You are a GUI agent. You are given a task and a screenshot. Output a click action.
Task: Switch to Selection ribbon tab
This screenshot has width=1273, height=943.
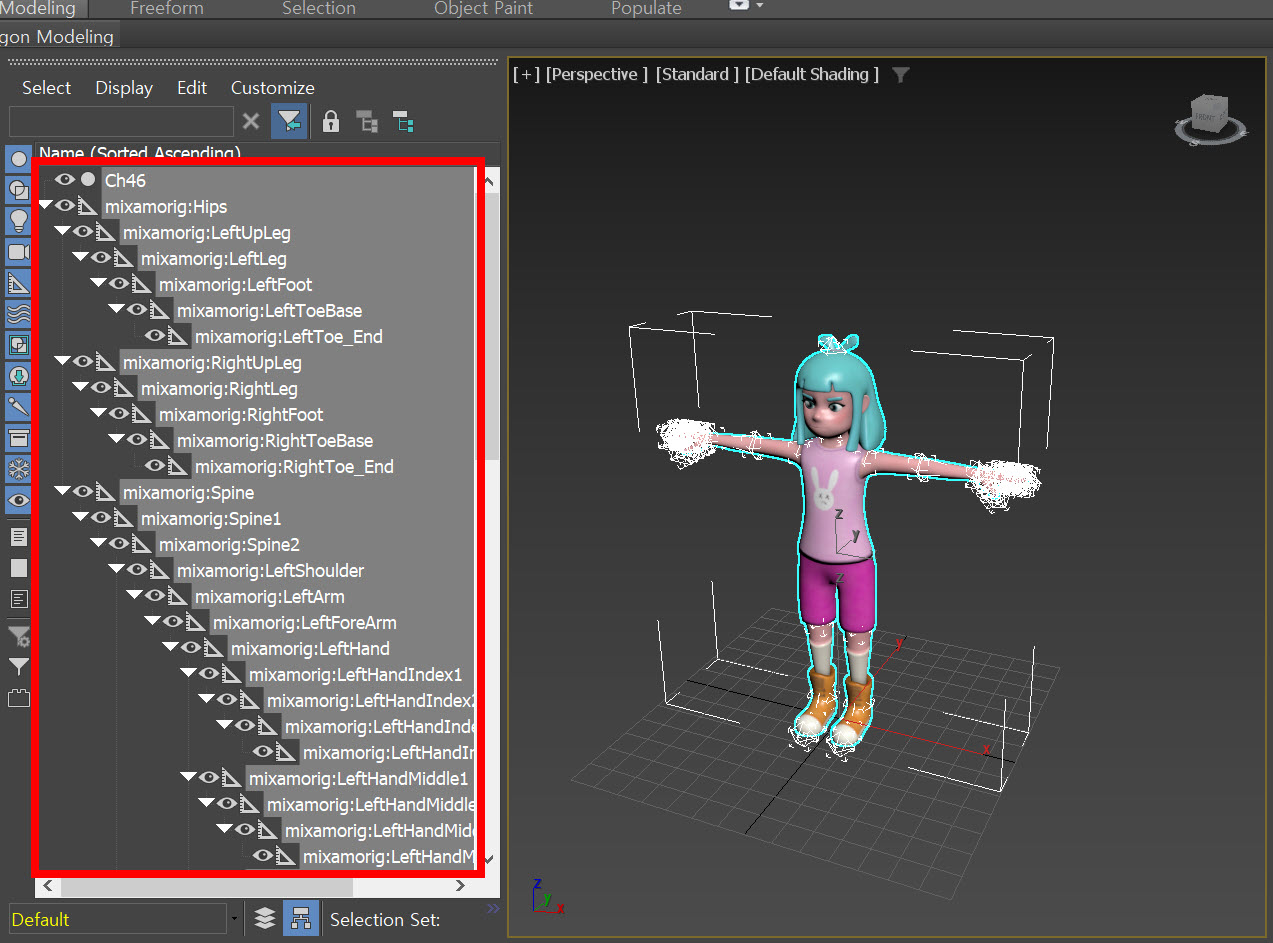coord(319,8)
